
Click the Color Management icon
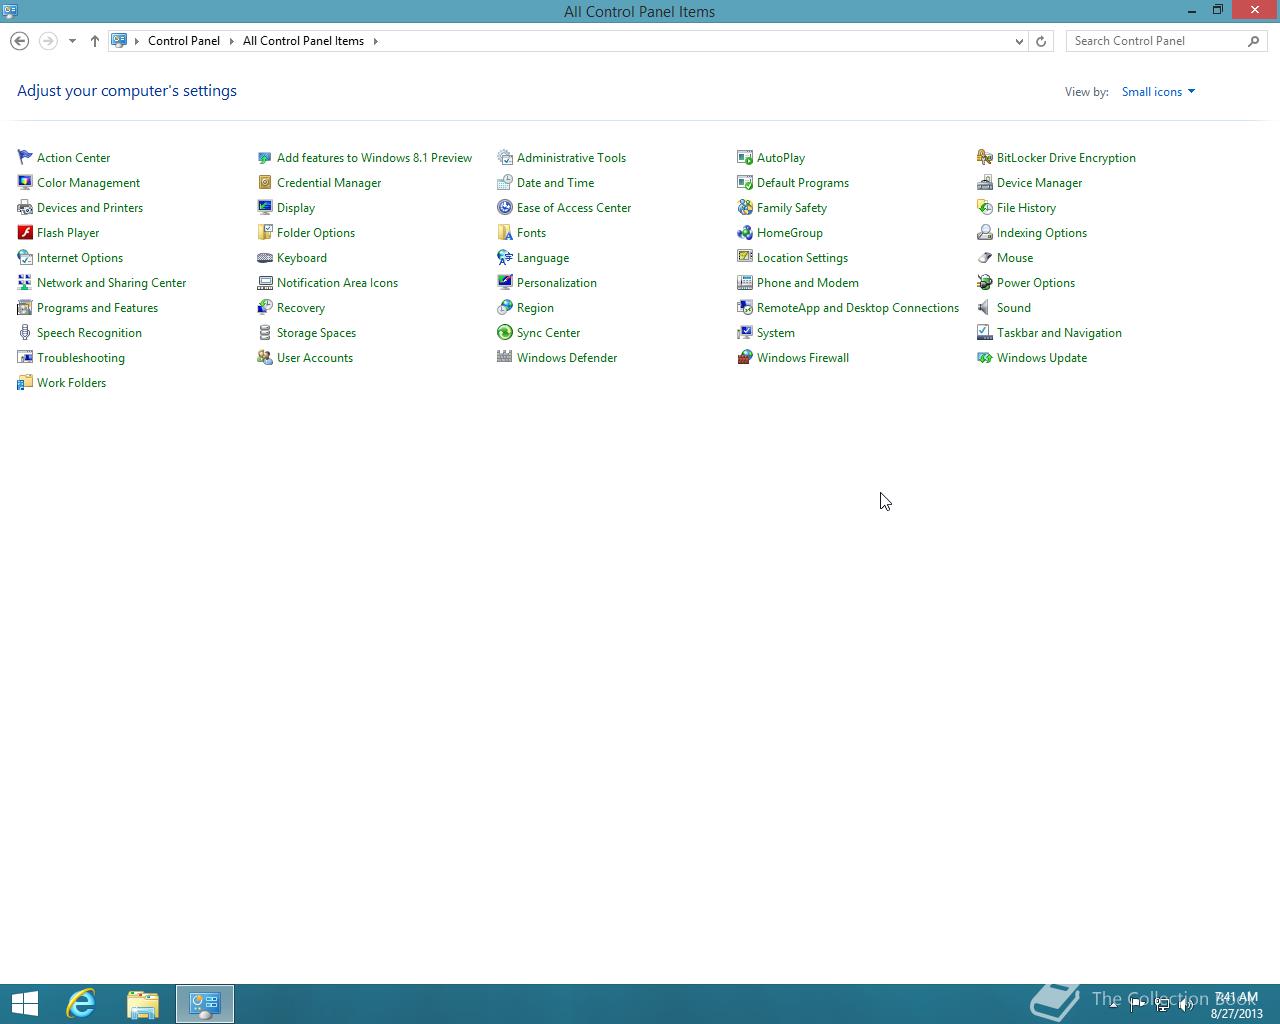(25, 183)
